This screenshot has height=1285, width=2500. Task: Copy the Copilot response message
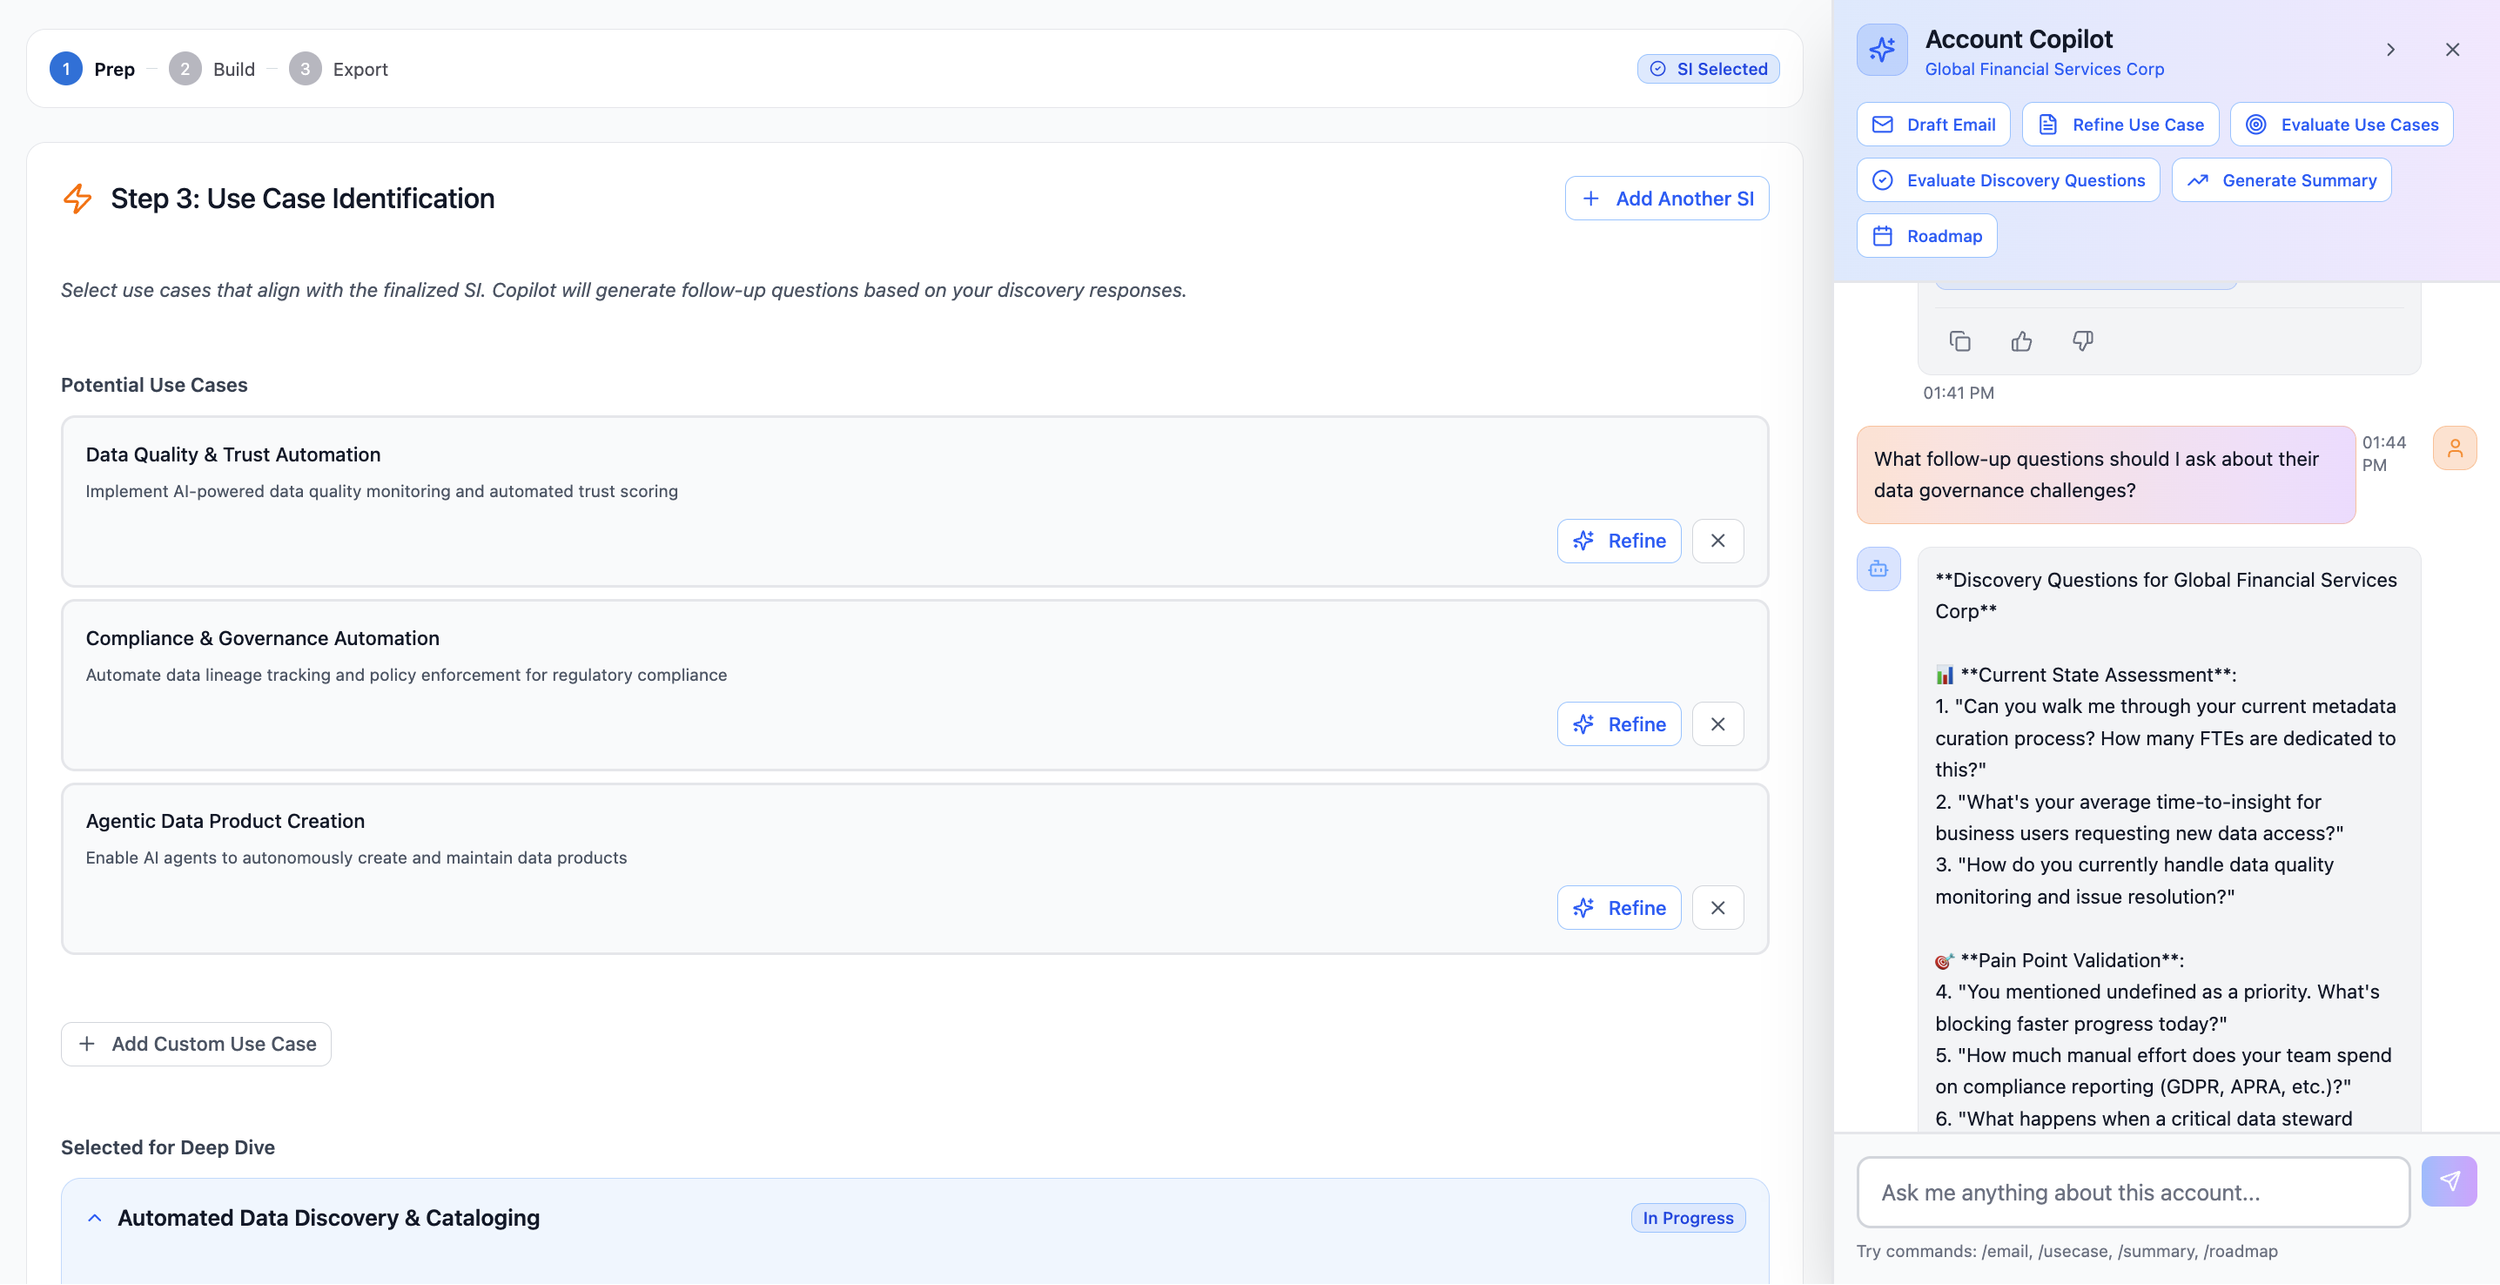click(1959, 342)
